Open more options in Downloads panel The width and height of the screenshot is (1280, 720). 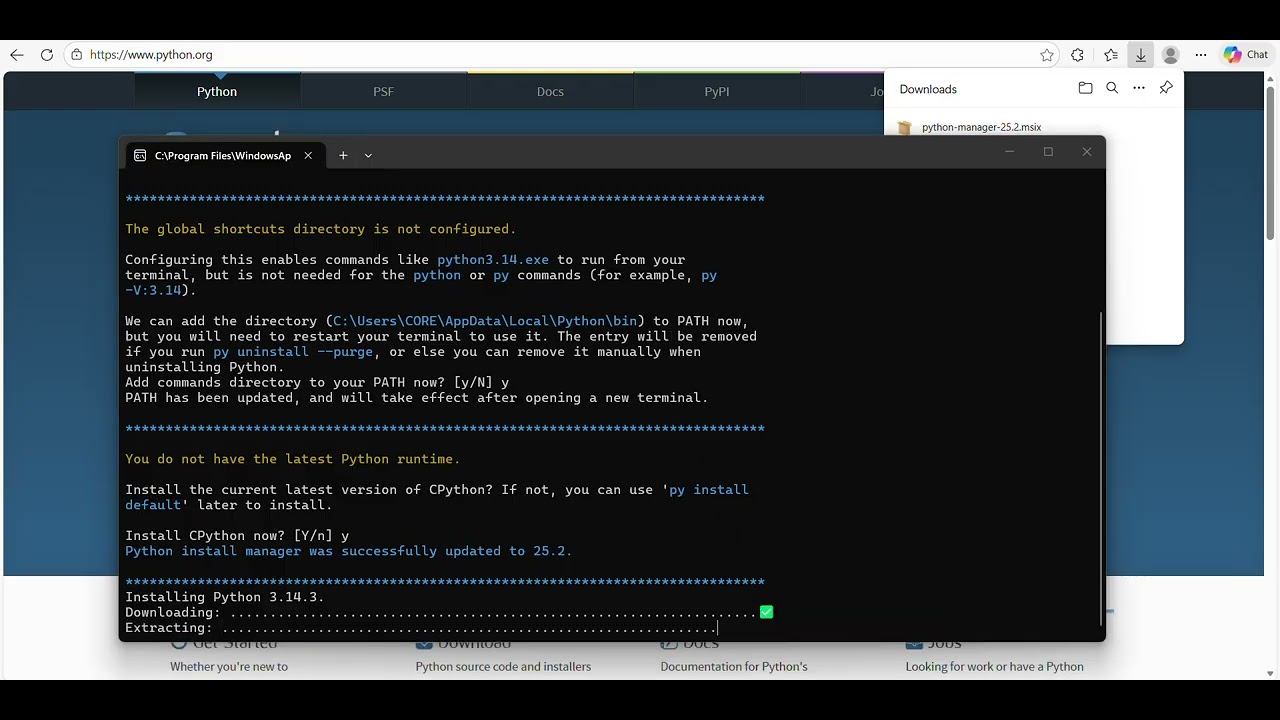(x=1139, y=88)
